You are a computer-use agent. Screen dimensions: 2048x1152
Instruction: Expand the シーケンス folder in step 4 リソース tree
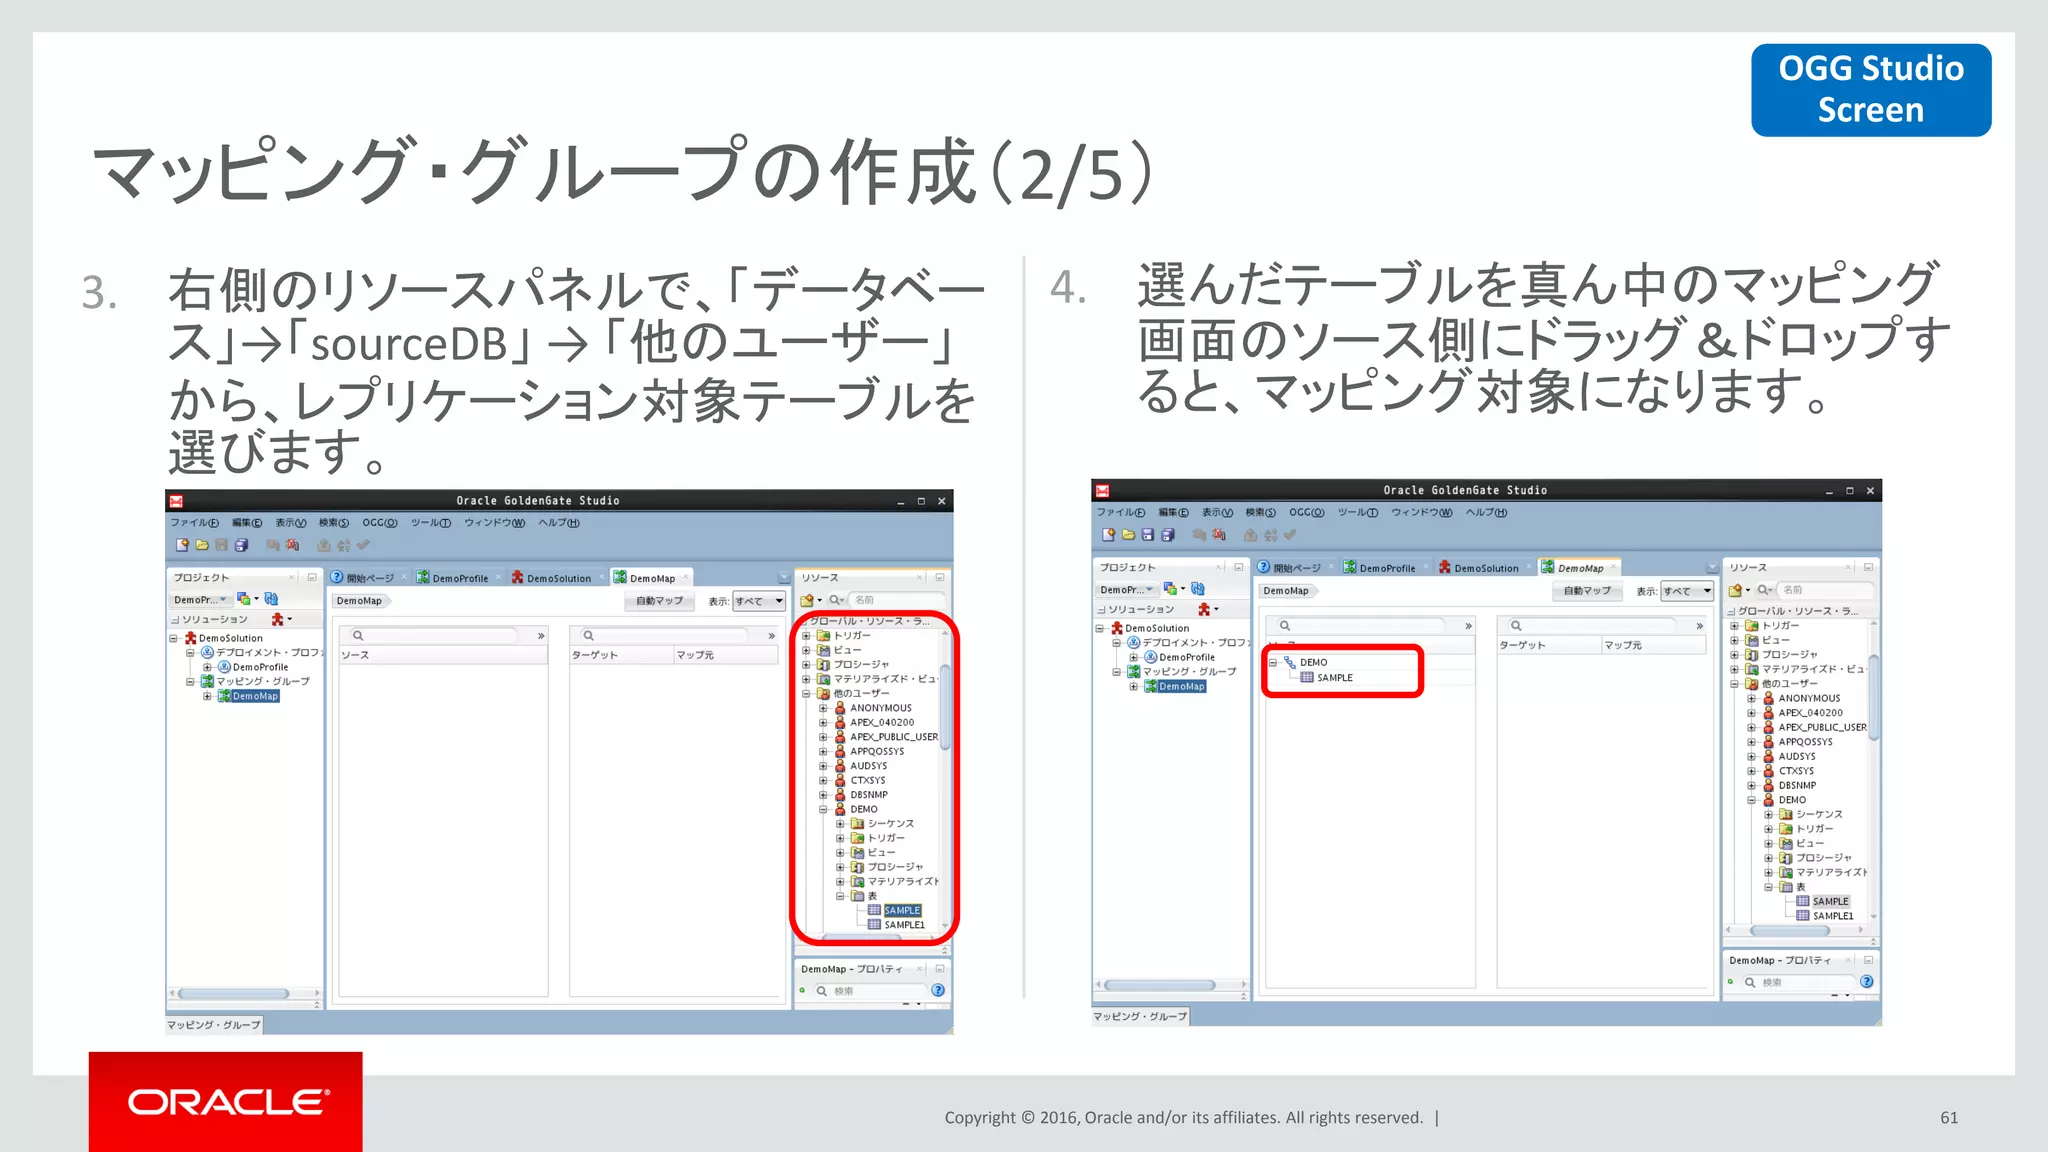[x=1768, y=814]
